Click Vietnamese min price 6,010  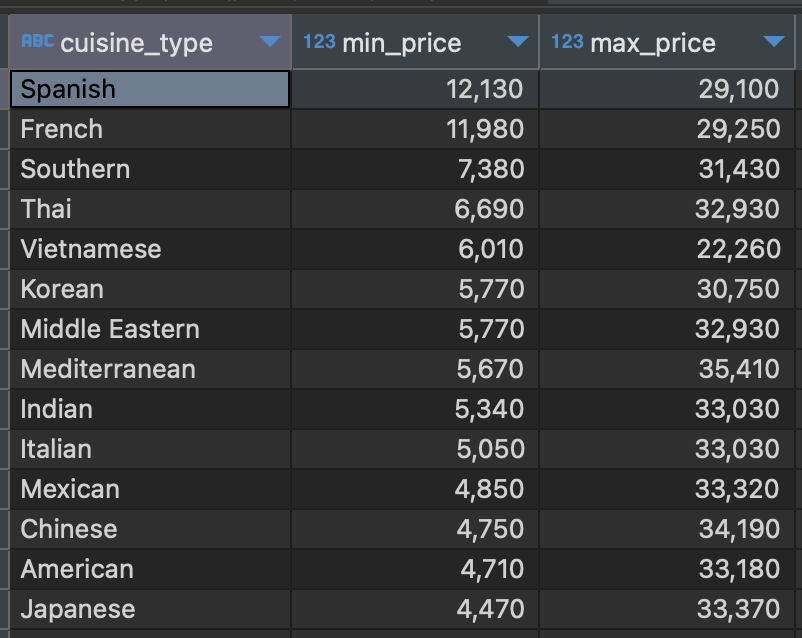491,249
